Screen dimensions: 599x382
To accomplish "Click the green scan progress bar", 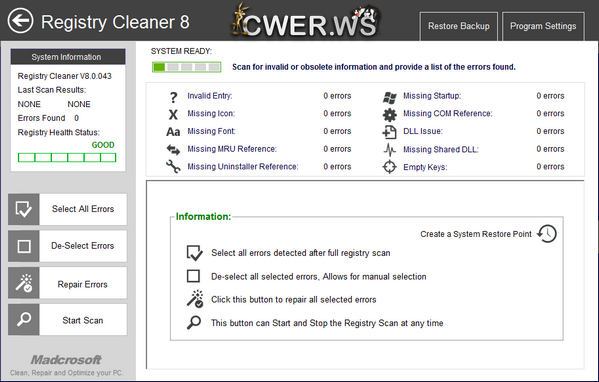I will point(186,67).
